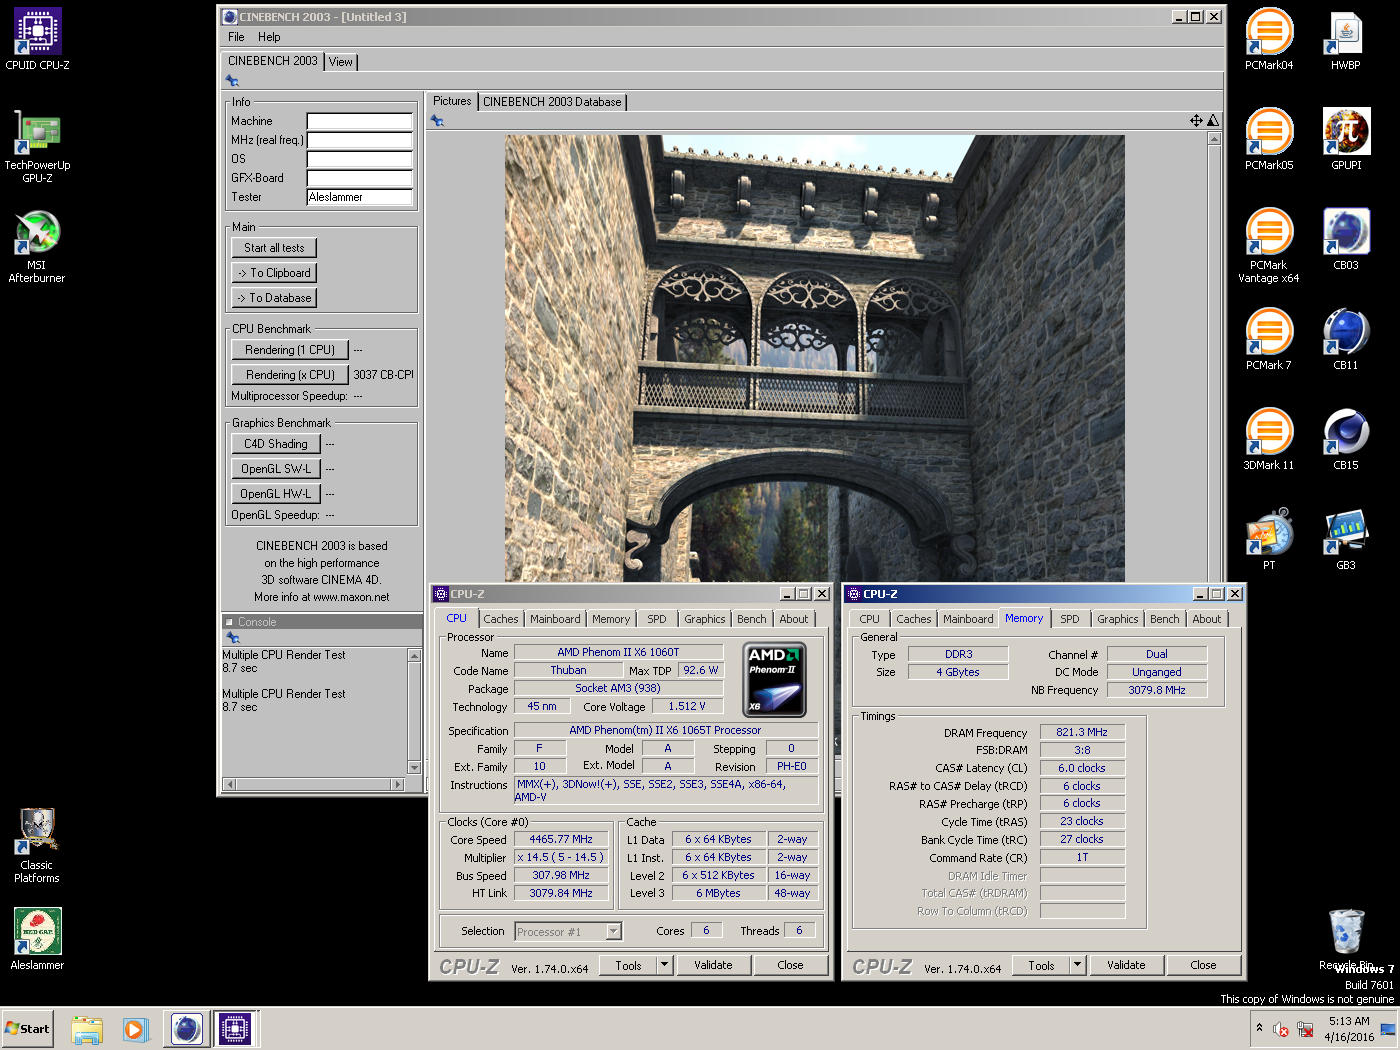Open Mainboard tab in left CPU-Z

(555, 619)
